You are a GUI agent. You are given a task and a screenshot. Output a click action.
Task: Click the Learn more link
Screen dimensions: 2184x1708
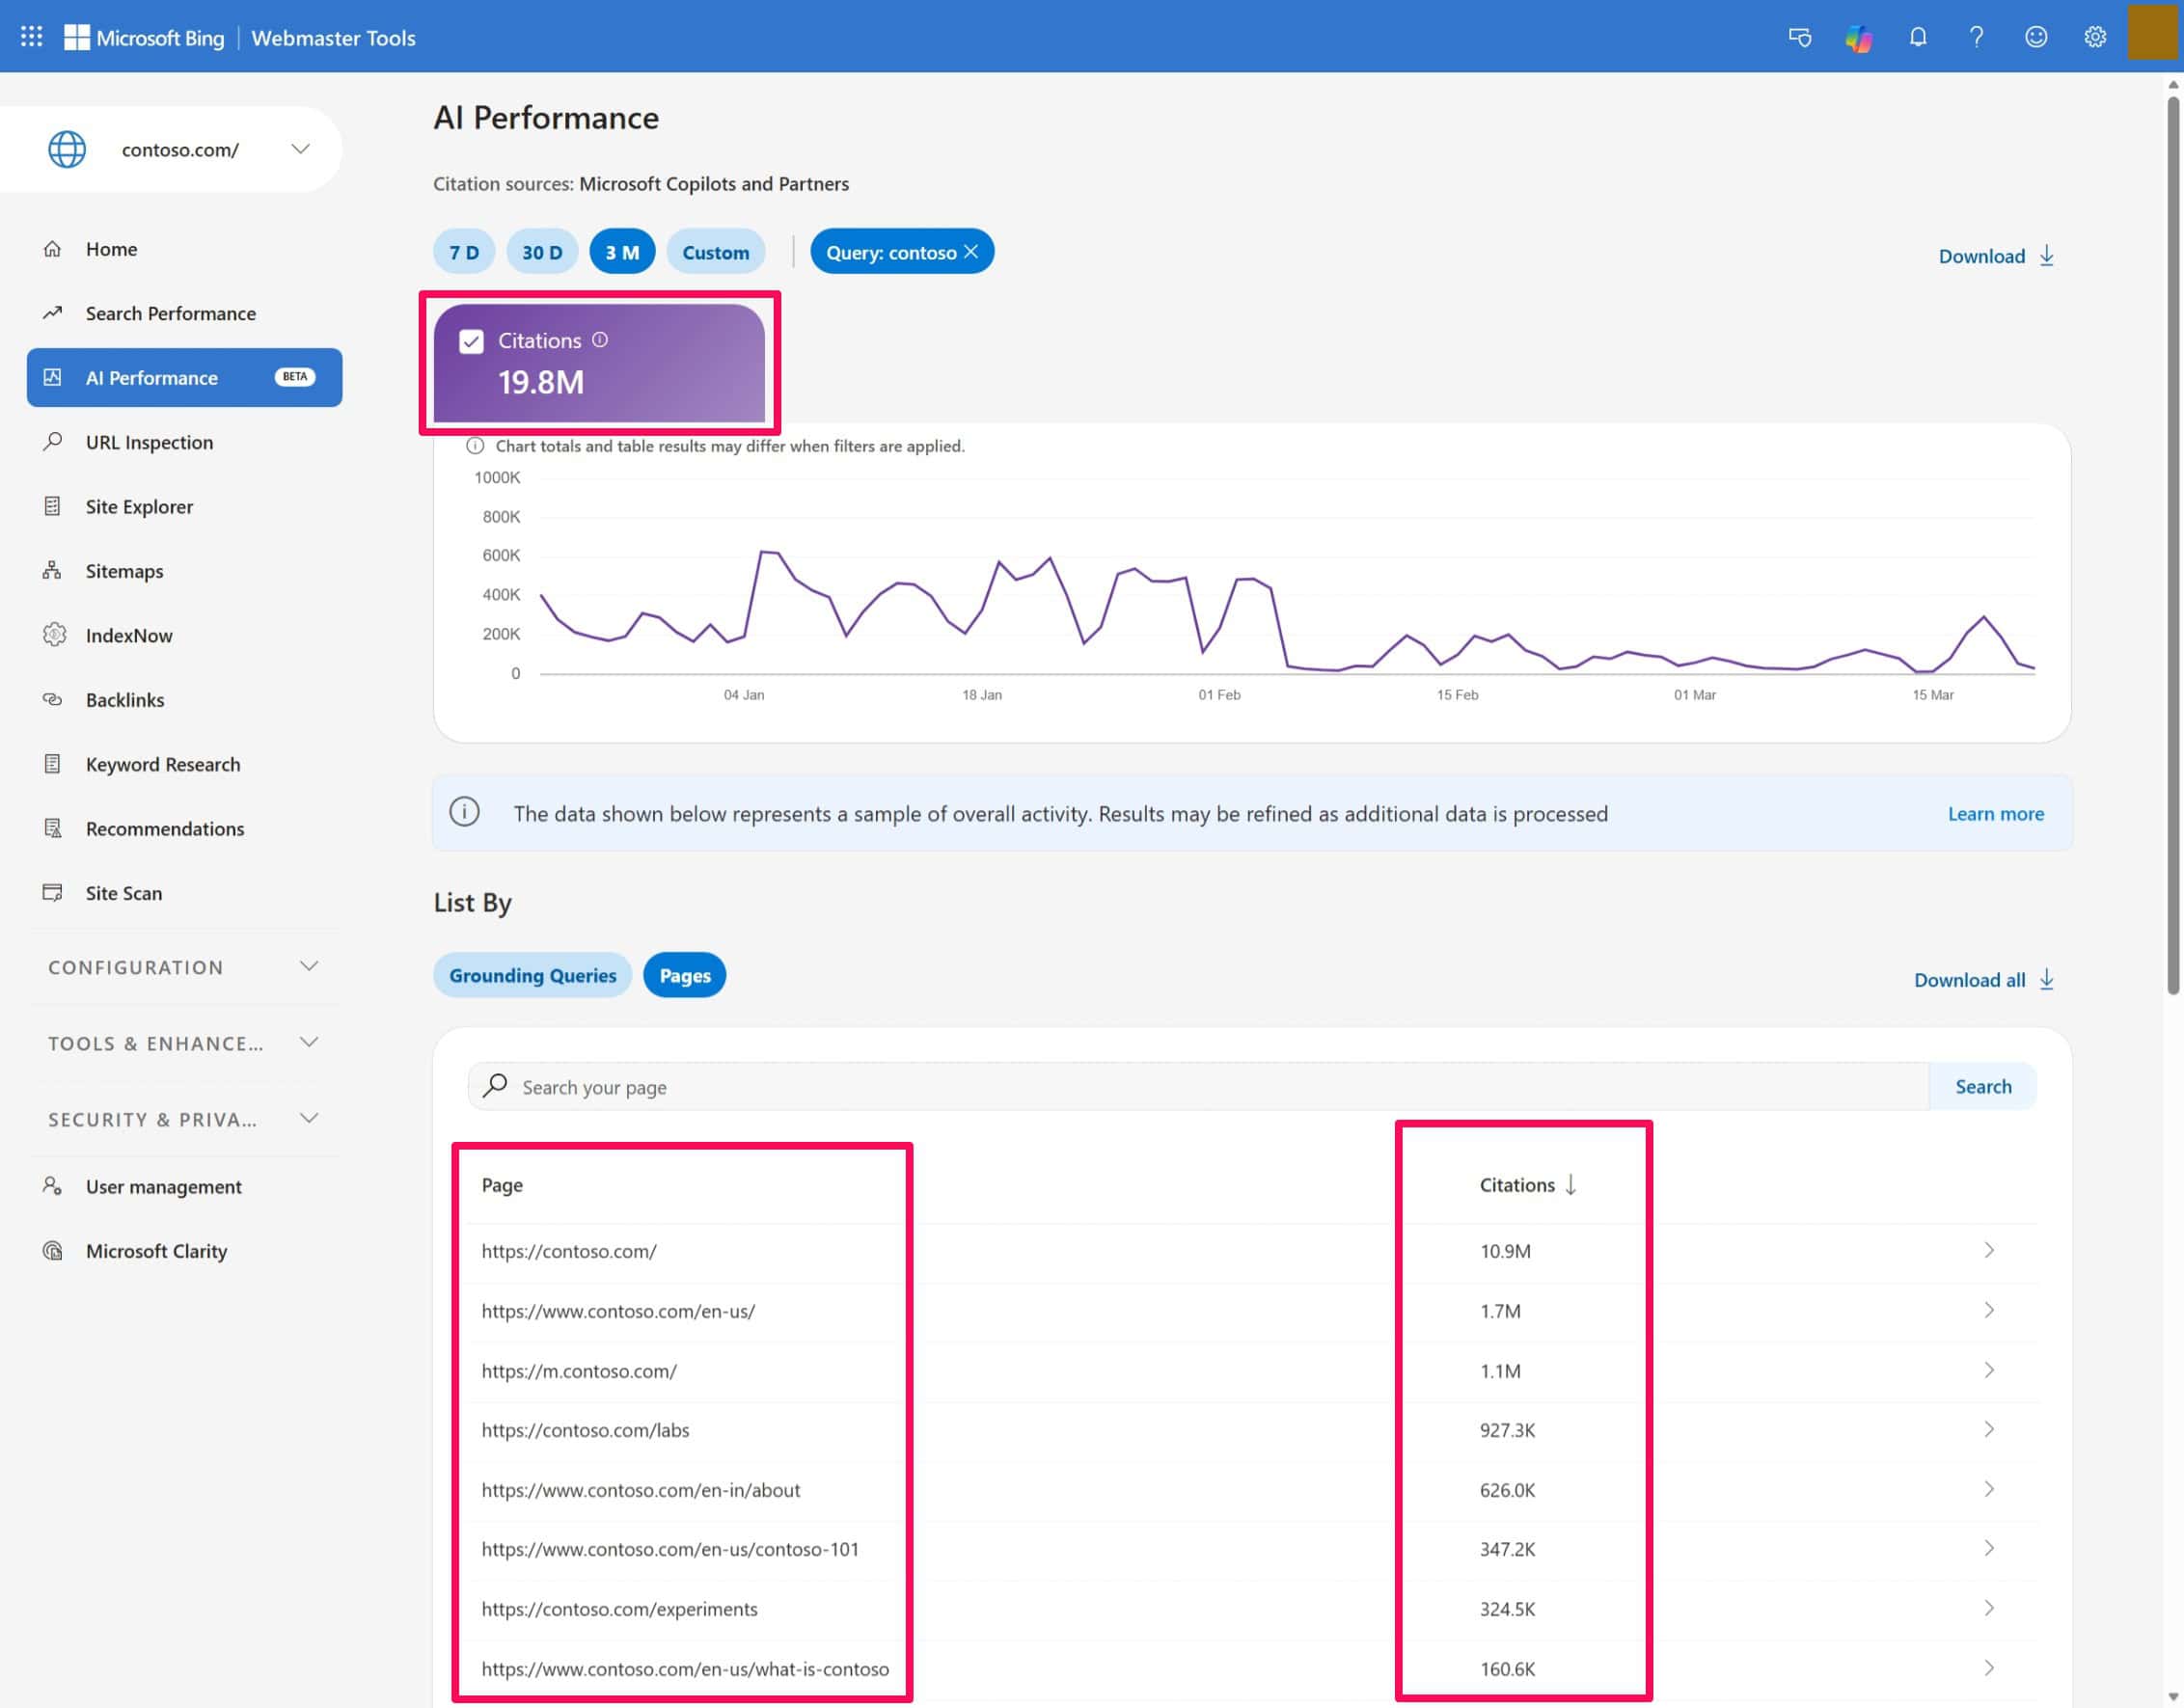coord(1995,813)
